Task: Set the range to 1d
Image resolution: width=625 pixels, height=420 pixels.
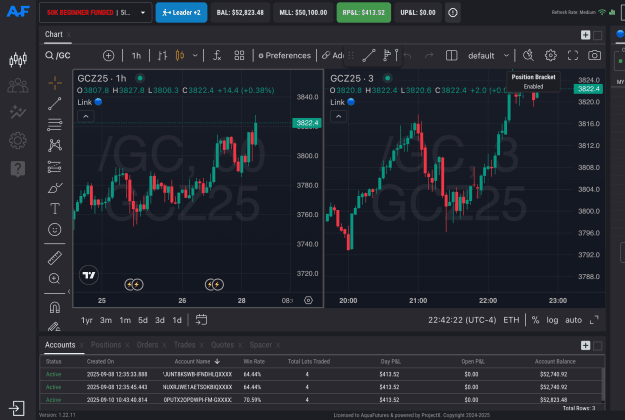Action: (x=177, y=320)
